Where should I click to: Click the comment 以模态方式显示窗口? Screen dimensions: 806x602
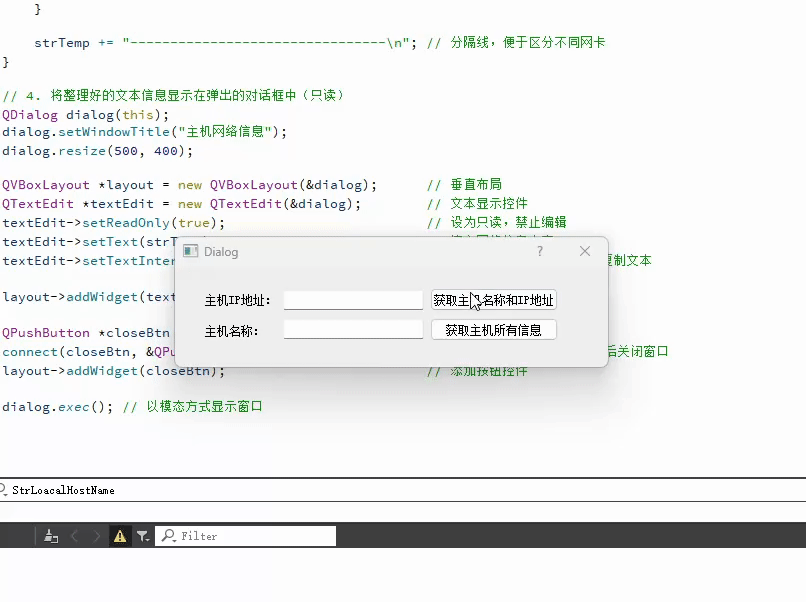[x=205, y=407]
